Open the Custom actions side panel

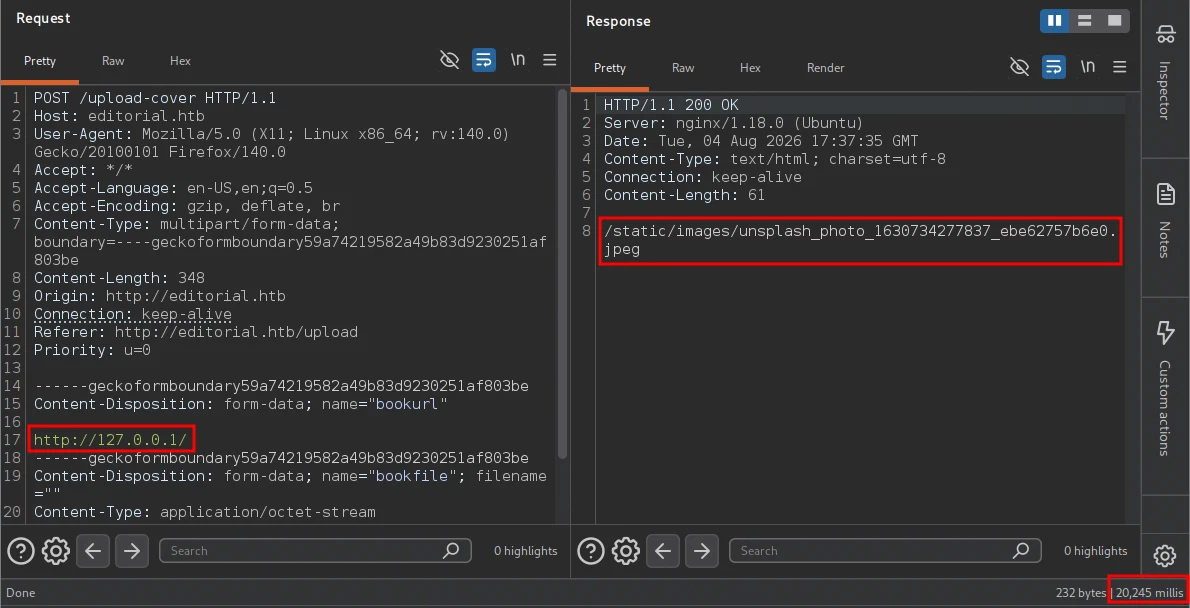point(1164,389)
